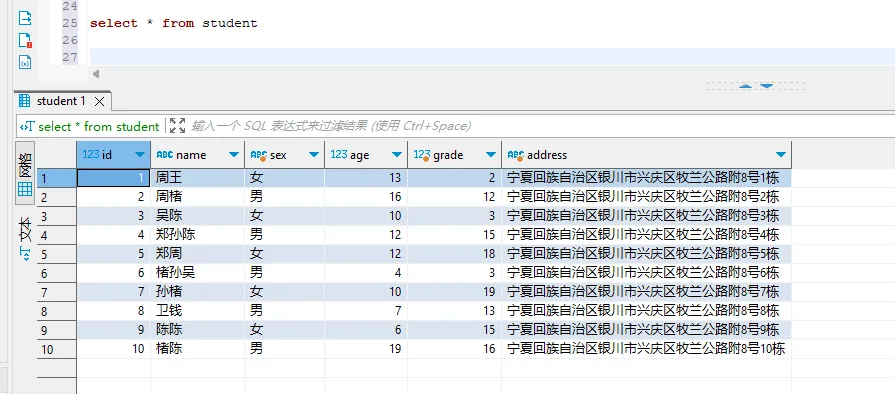Viewport: 895px width, 394px height.
Task: Click the age column header
Action: pos(360,155)
